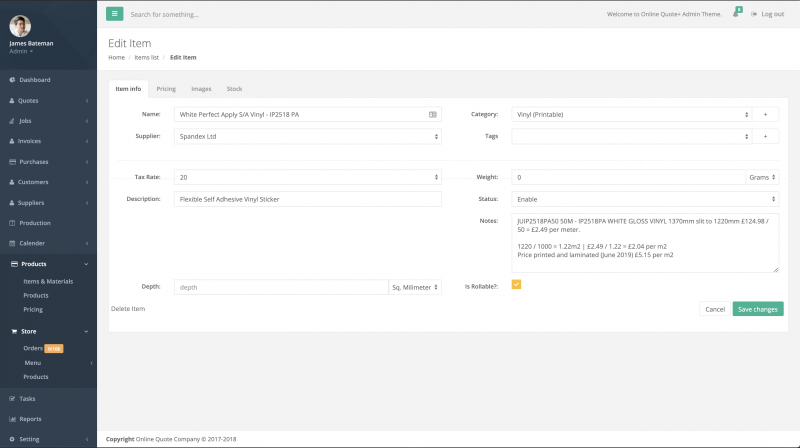Image resolution: width=800 pixels, height=448 pixels.
Task: Click the plus button beside Category
Action: click(765, 115)
